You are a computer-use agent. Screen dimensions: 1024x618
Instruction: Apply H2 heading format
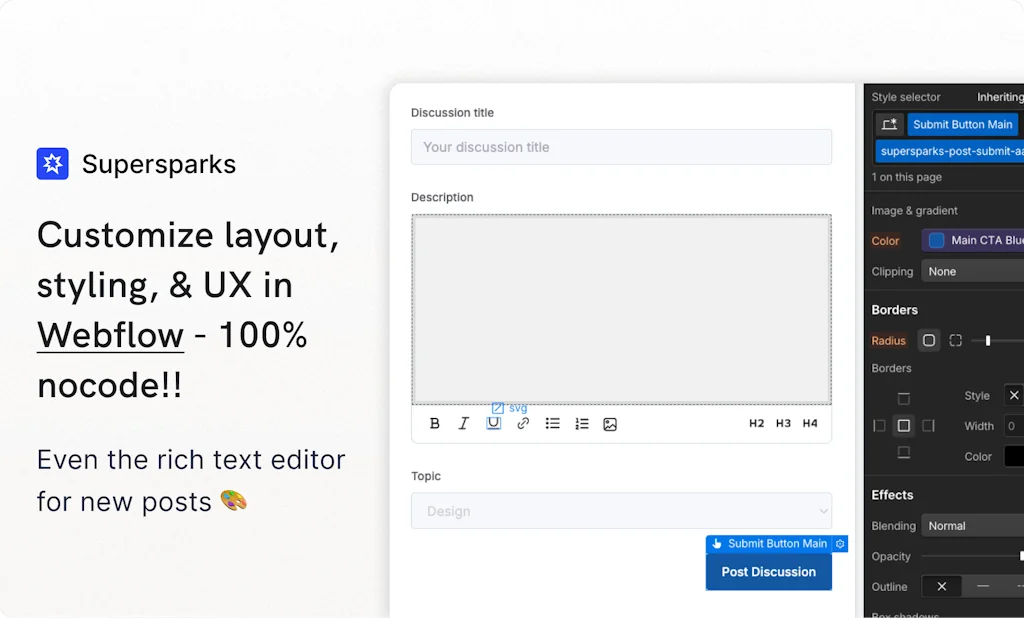tap(757, 424)
